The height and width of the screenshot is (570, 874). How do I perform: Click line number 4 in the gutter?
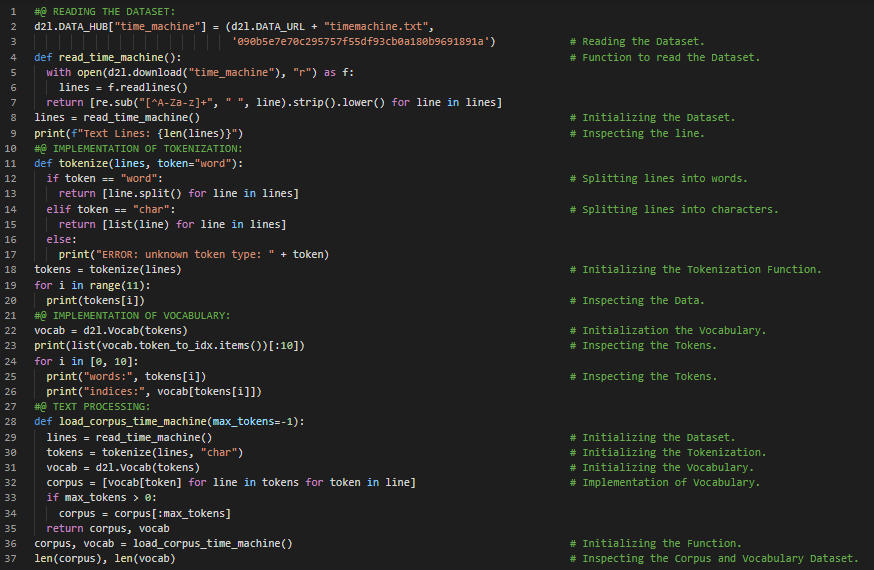[14, 57]
